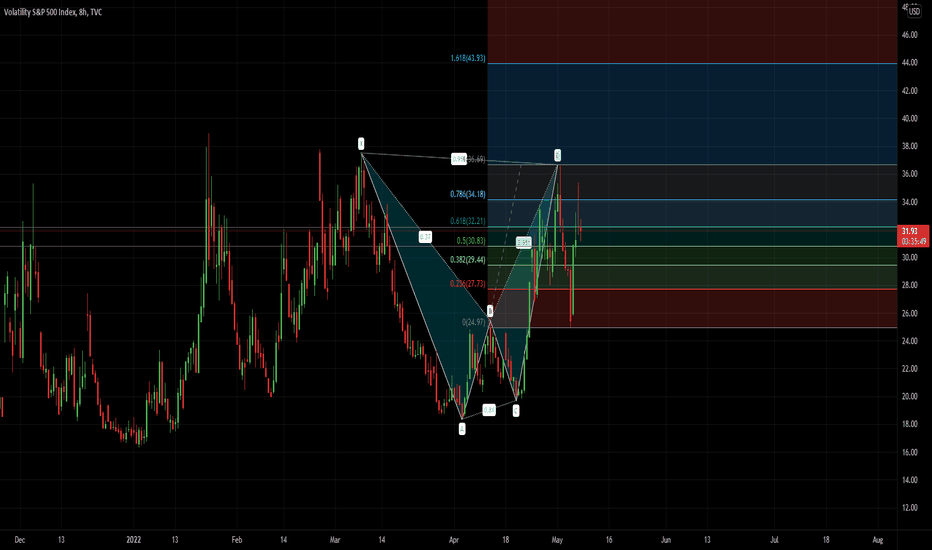Click the Fibonacci label 0.236(27.73)
This screenshot has height=550, width=932.
[x=468, y=284]
